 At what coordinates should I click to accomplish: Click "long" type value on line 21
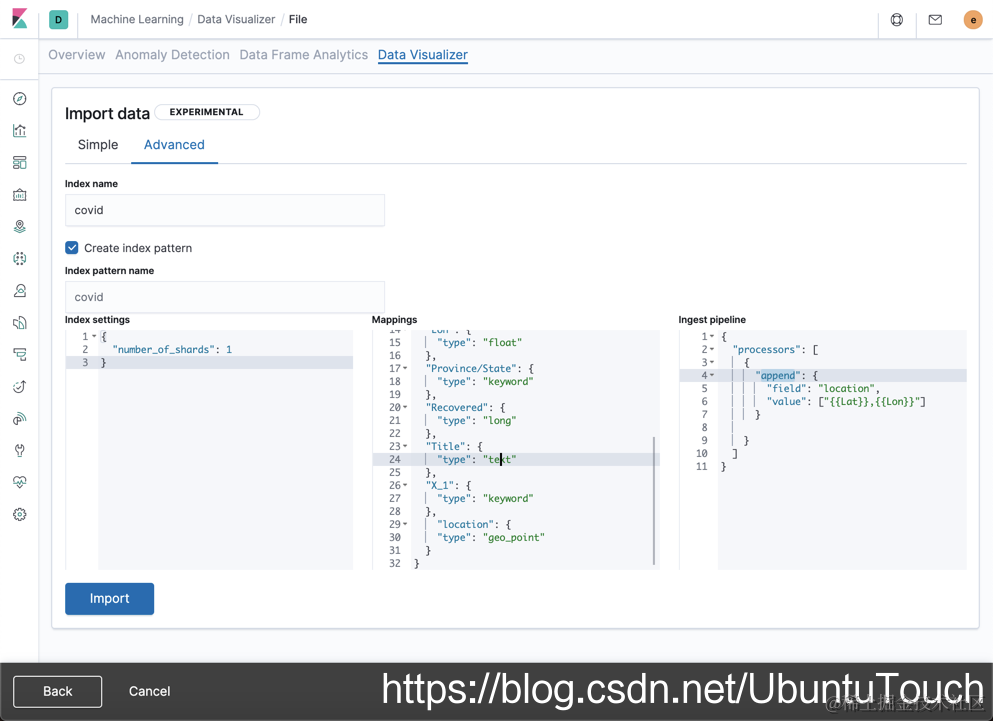tap(500, 420)
